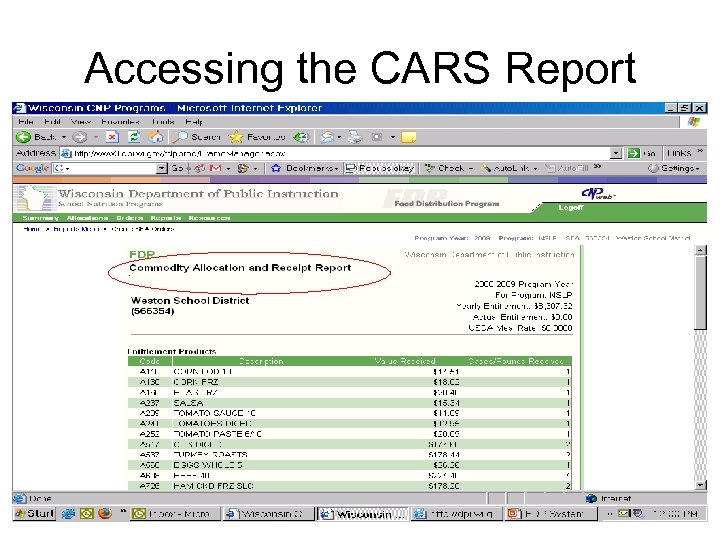This screenshot has height=540, width=720.
Task: Click the greyed AutoFill button
Action: (567, 169)
